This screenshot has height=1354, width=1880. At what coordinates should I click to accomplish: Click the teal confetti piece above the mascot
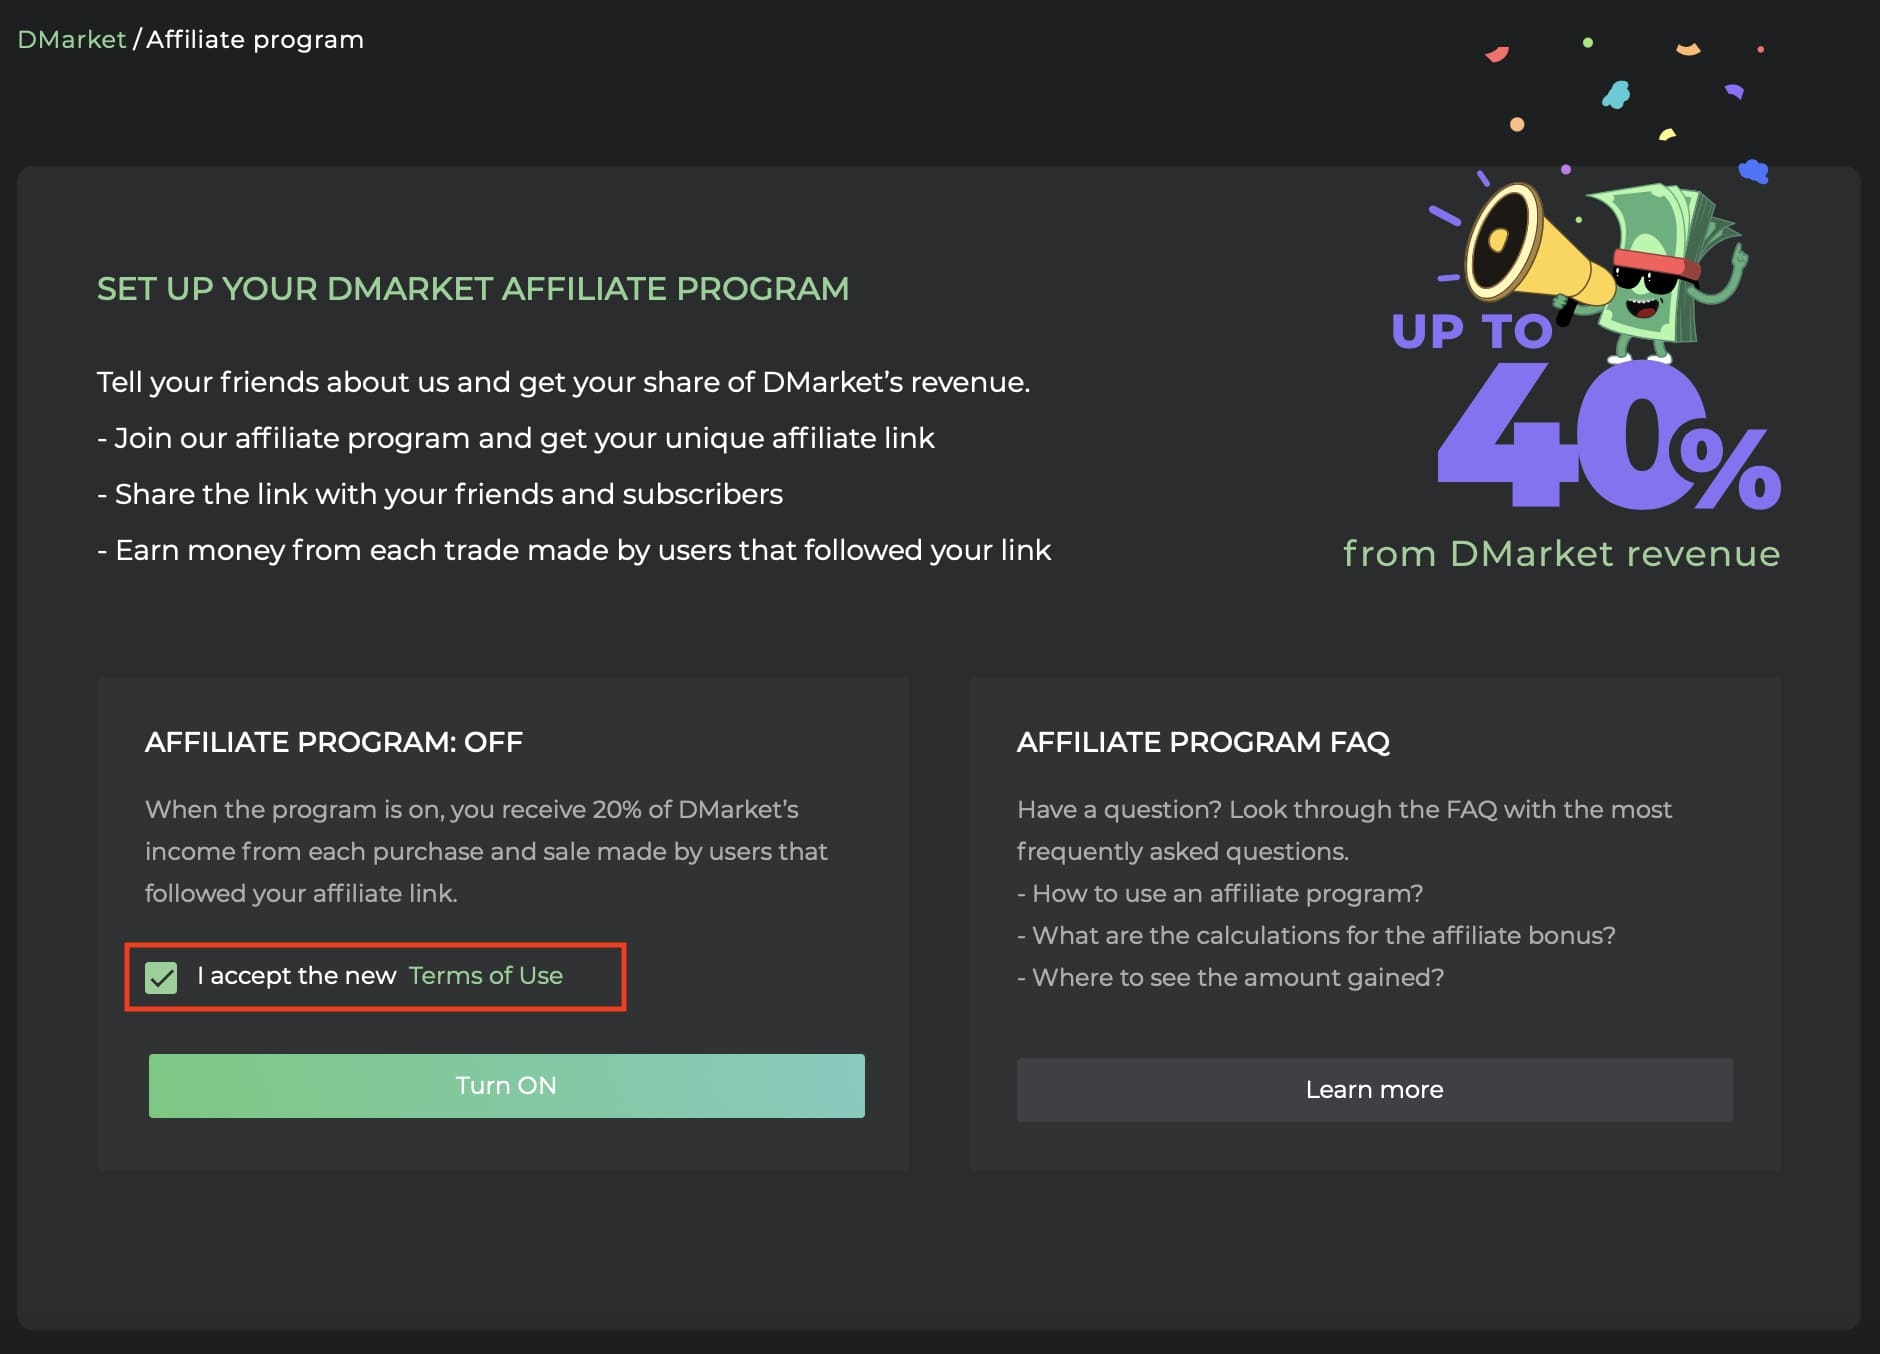click(x=1616, y=95)
